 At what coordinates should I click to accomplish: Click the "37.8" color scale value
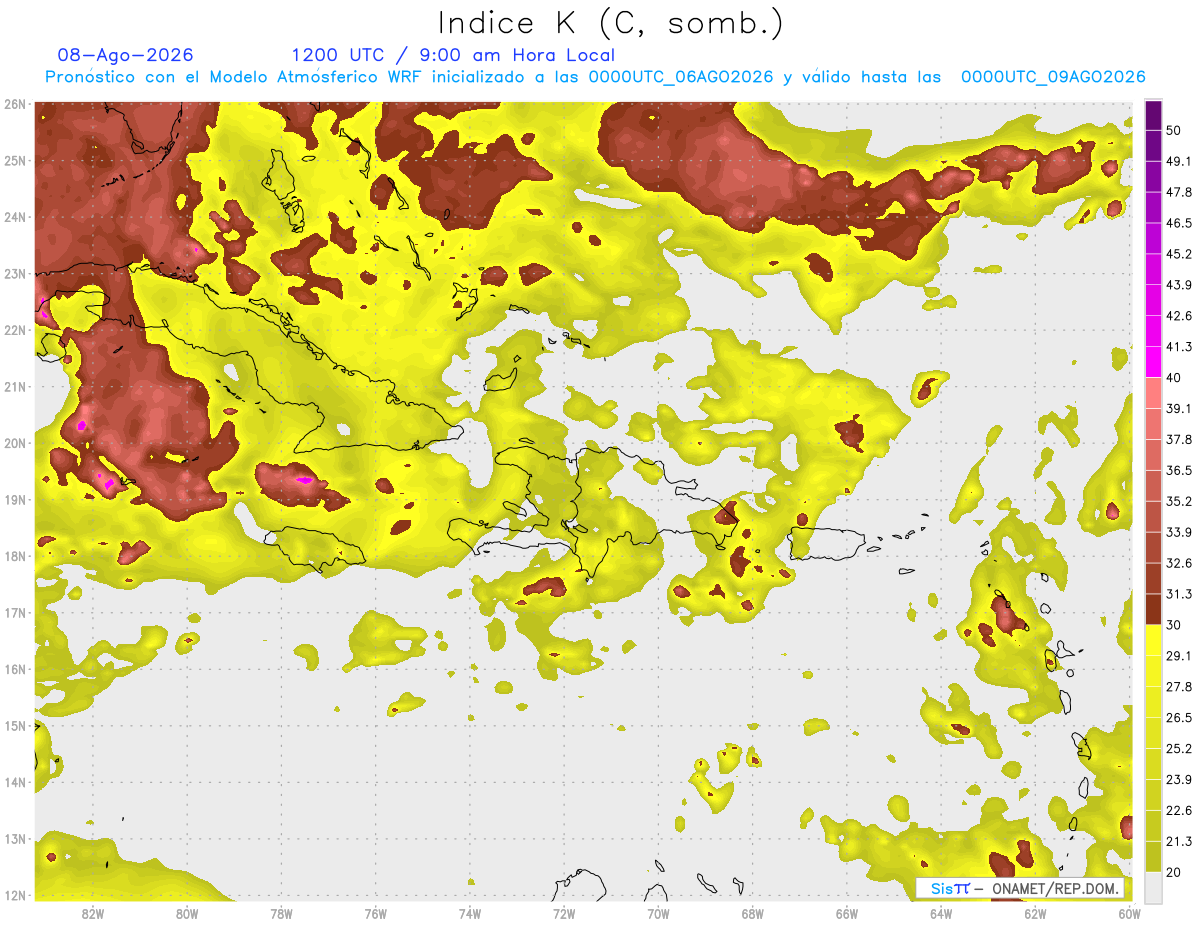[x=1178, y=440]
